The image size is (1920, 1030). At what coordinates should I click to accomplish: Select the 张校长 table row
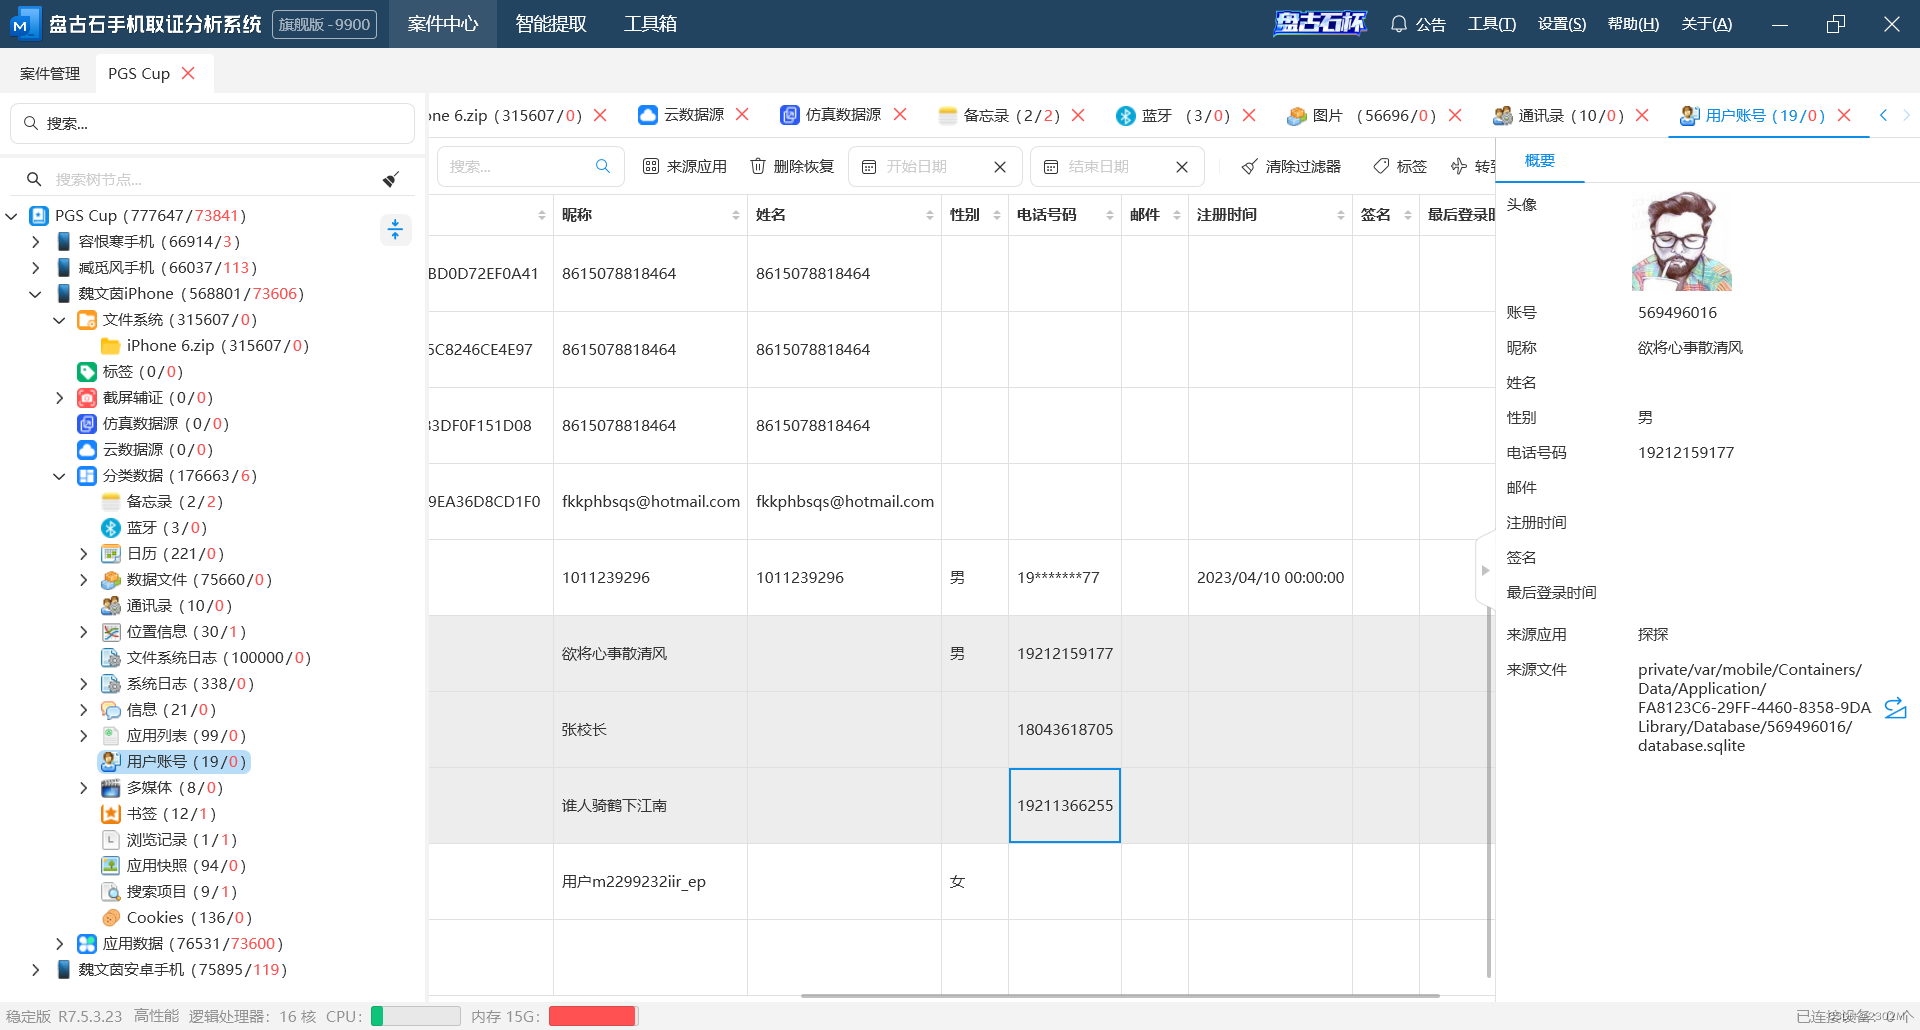click(960, 729)
